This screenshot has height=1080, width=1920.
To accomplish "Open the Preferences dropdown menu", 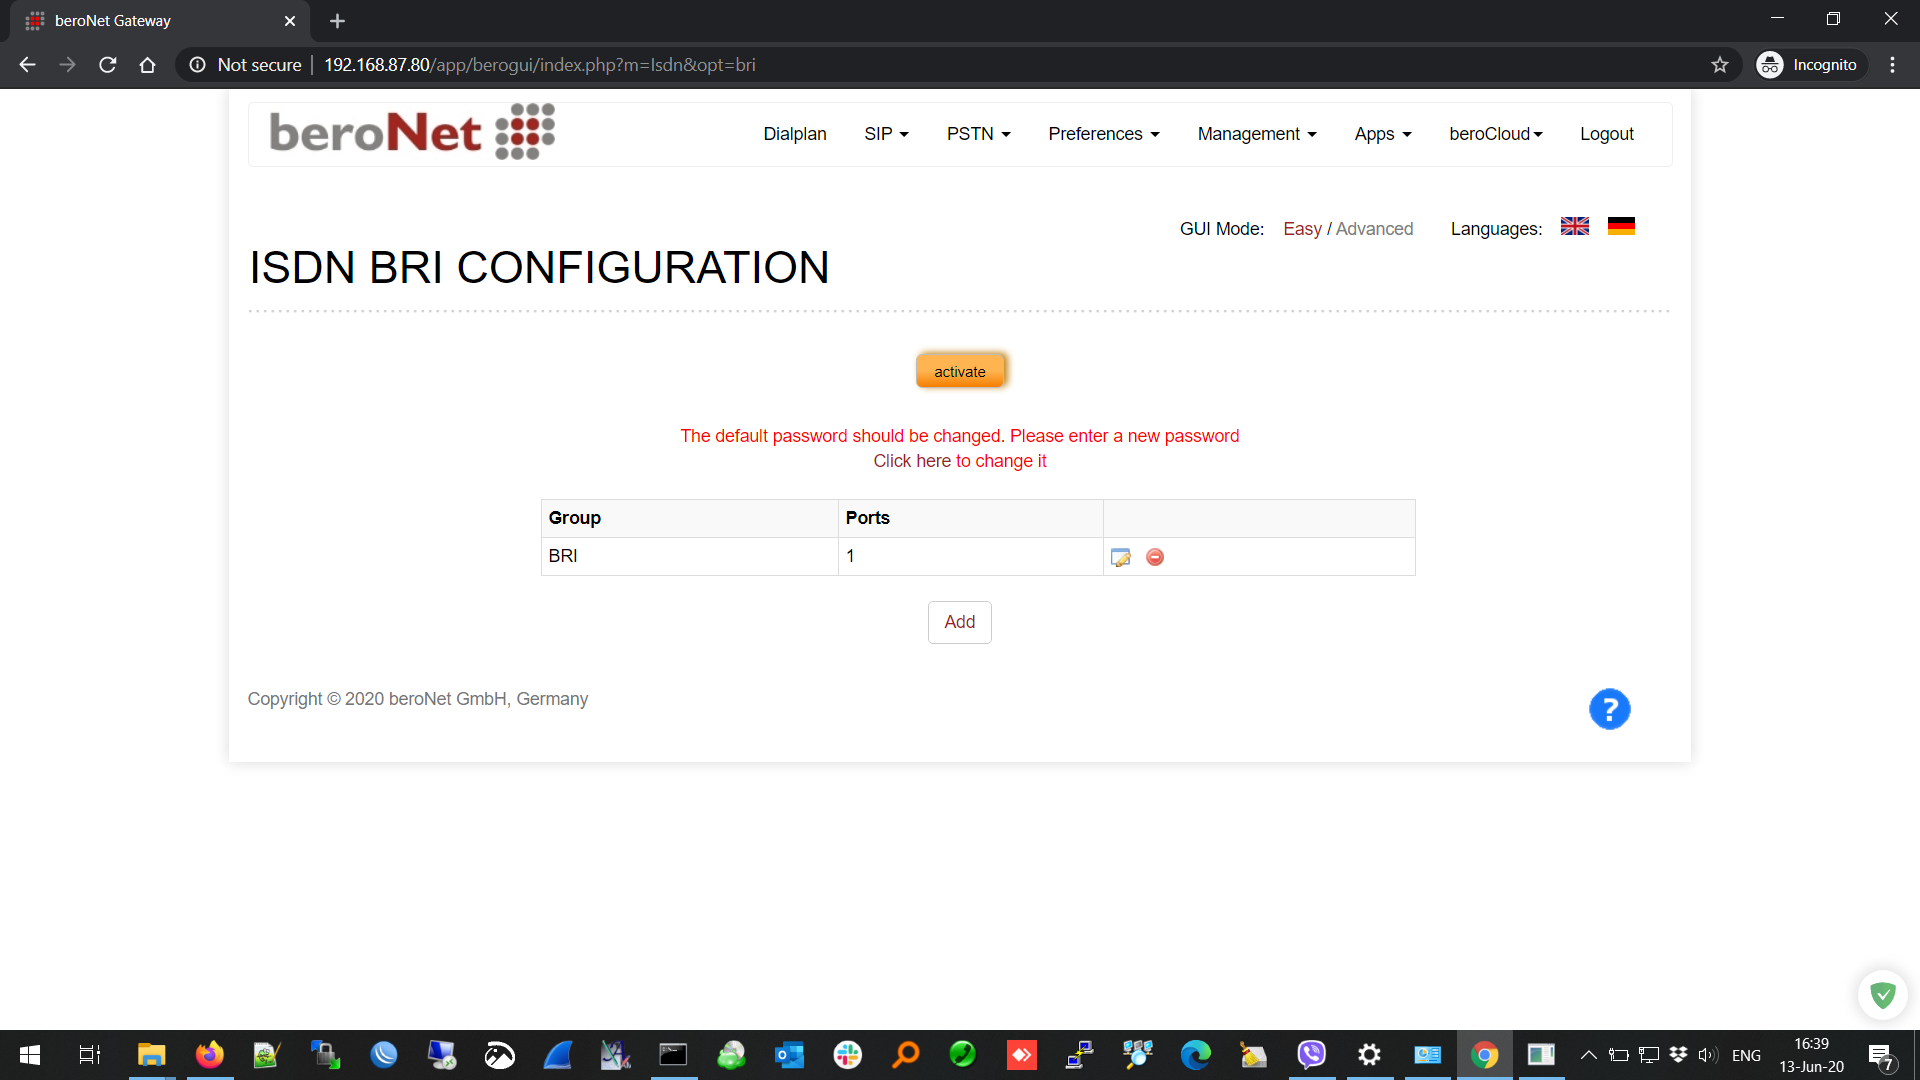I will [1103, 134].
